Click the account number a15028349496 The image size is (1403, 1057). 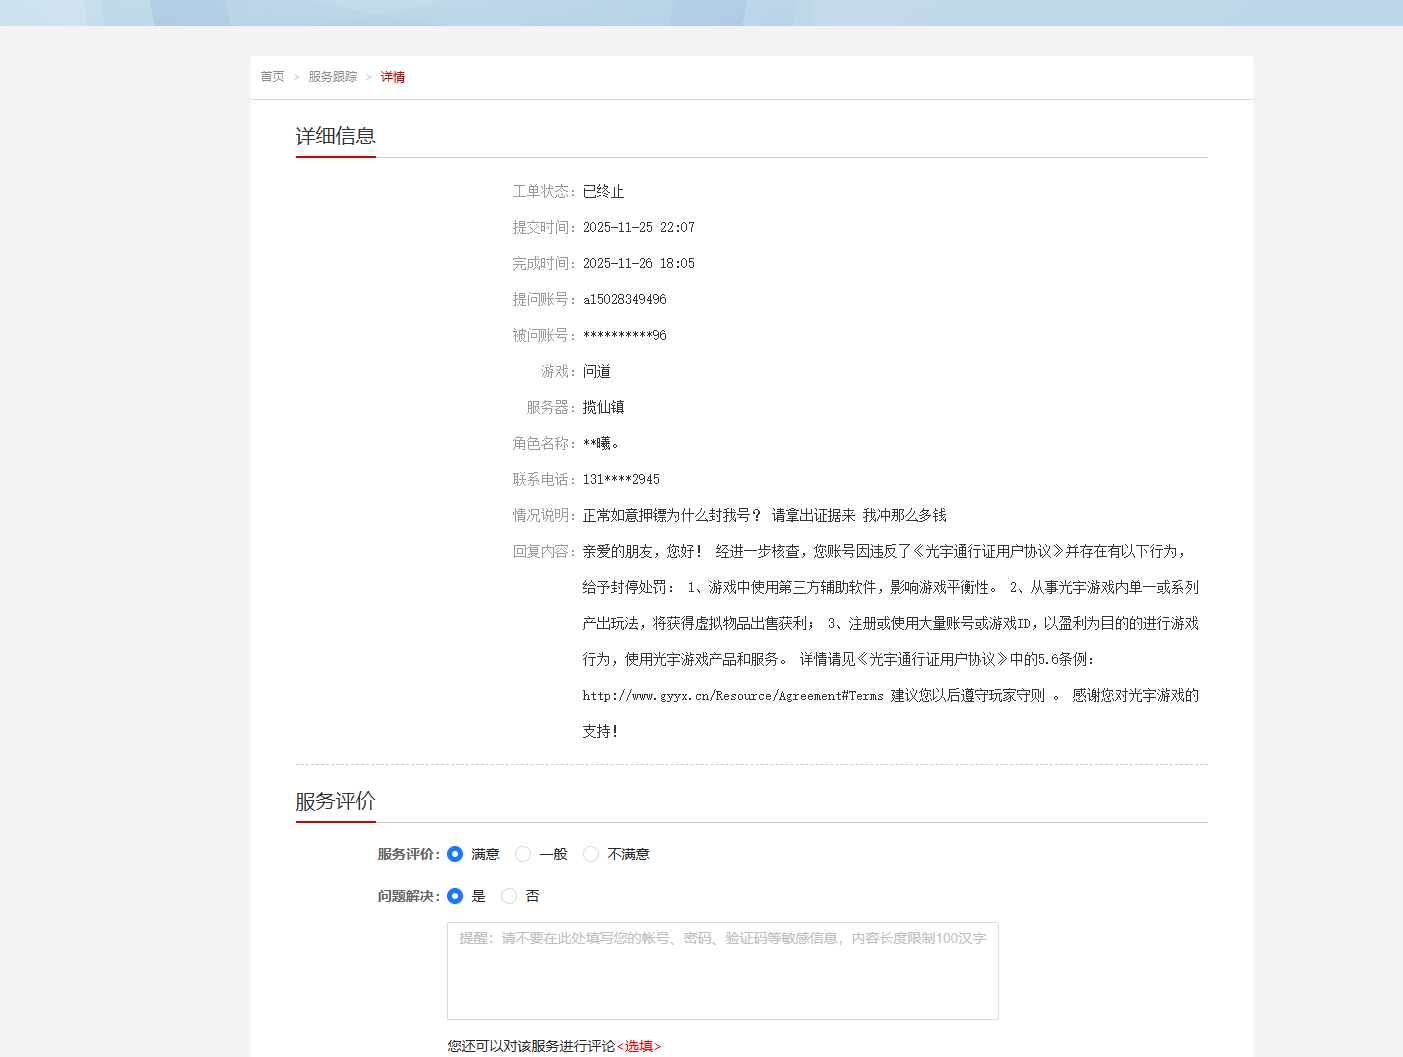point(624,300)
